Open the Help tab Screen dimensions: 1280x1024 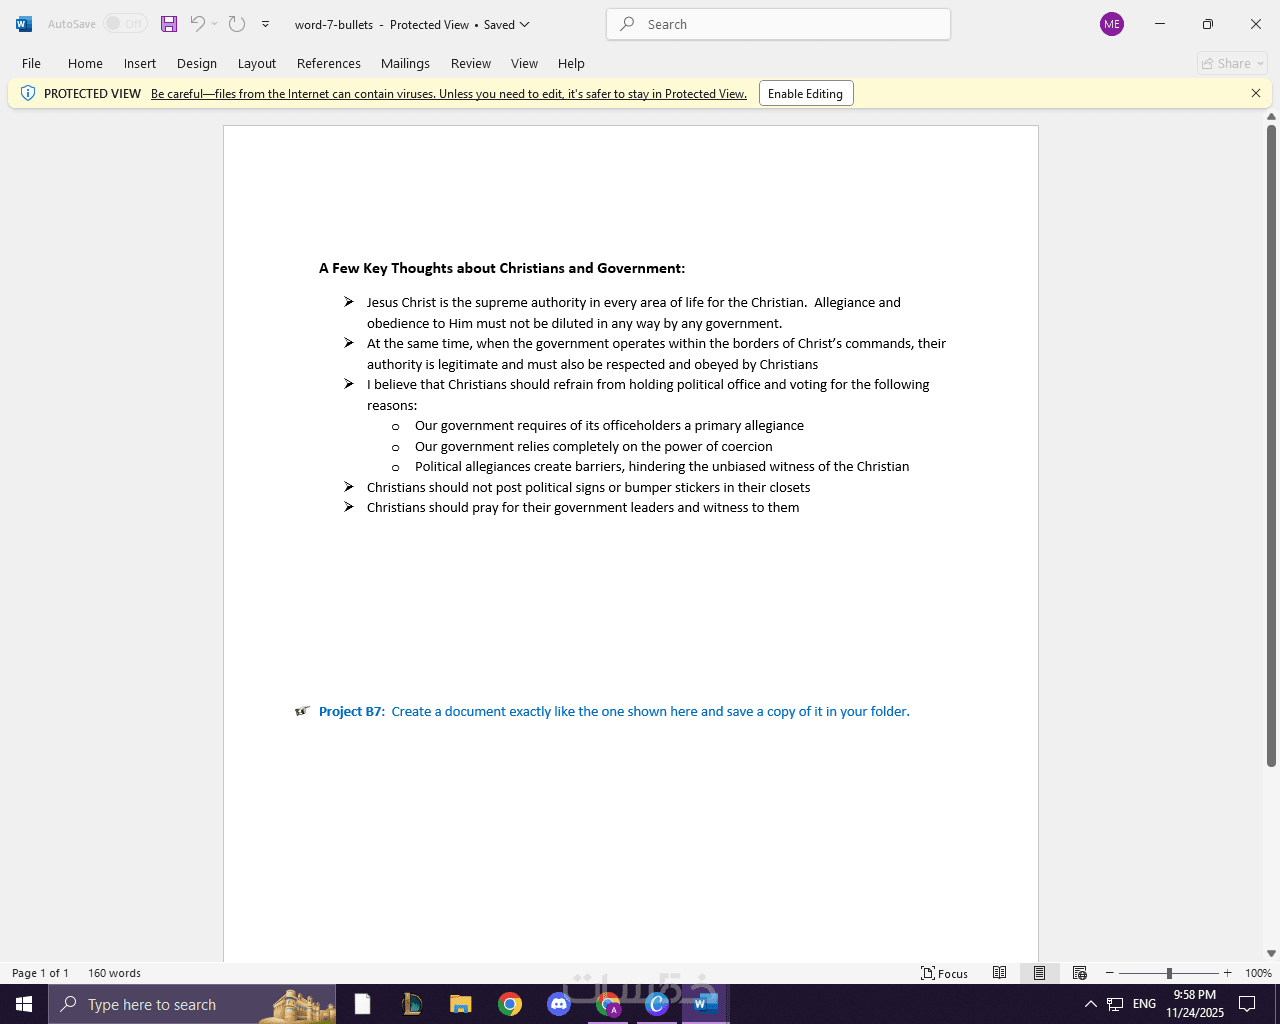coord(571,63)
